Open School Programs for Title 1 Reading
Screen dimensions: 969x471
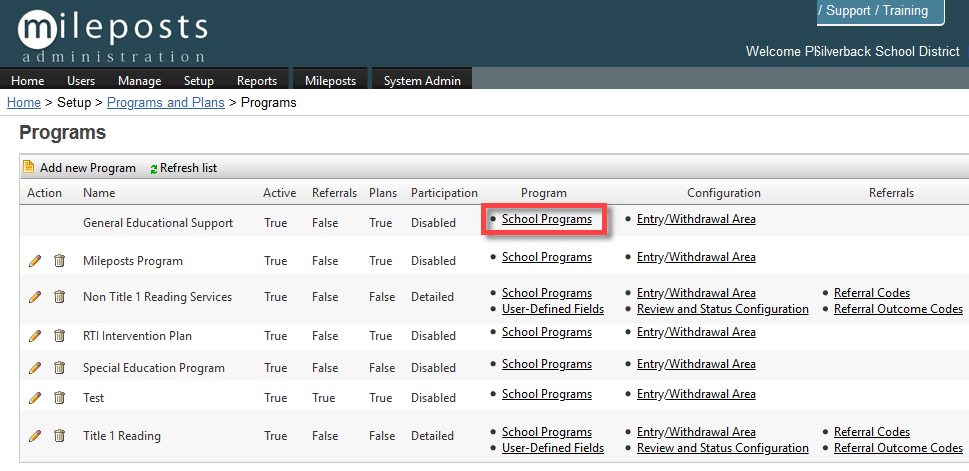click(x=547, y=432)
